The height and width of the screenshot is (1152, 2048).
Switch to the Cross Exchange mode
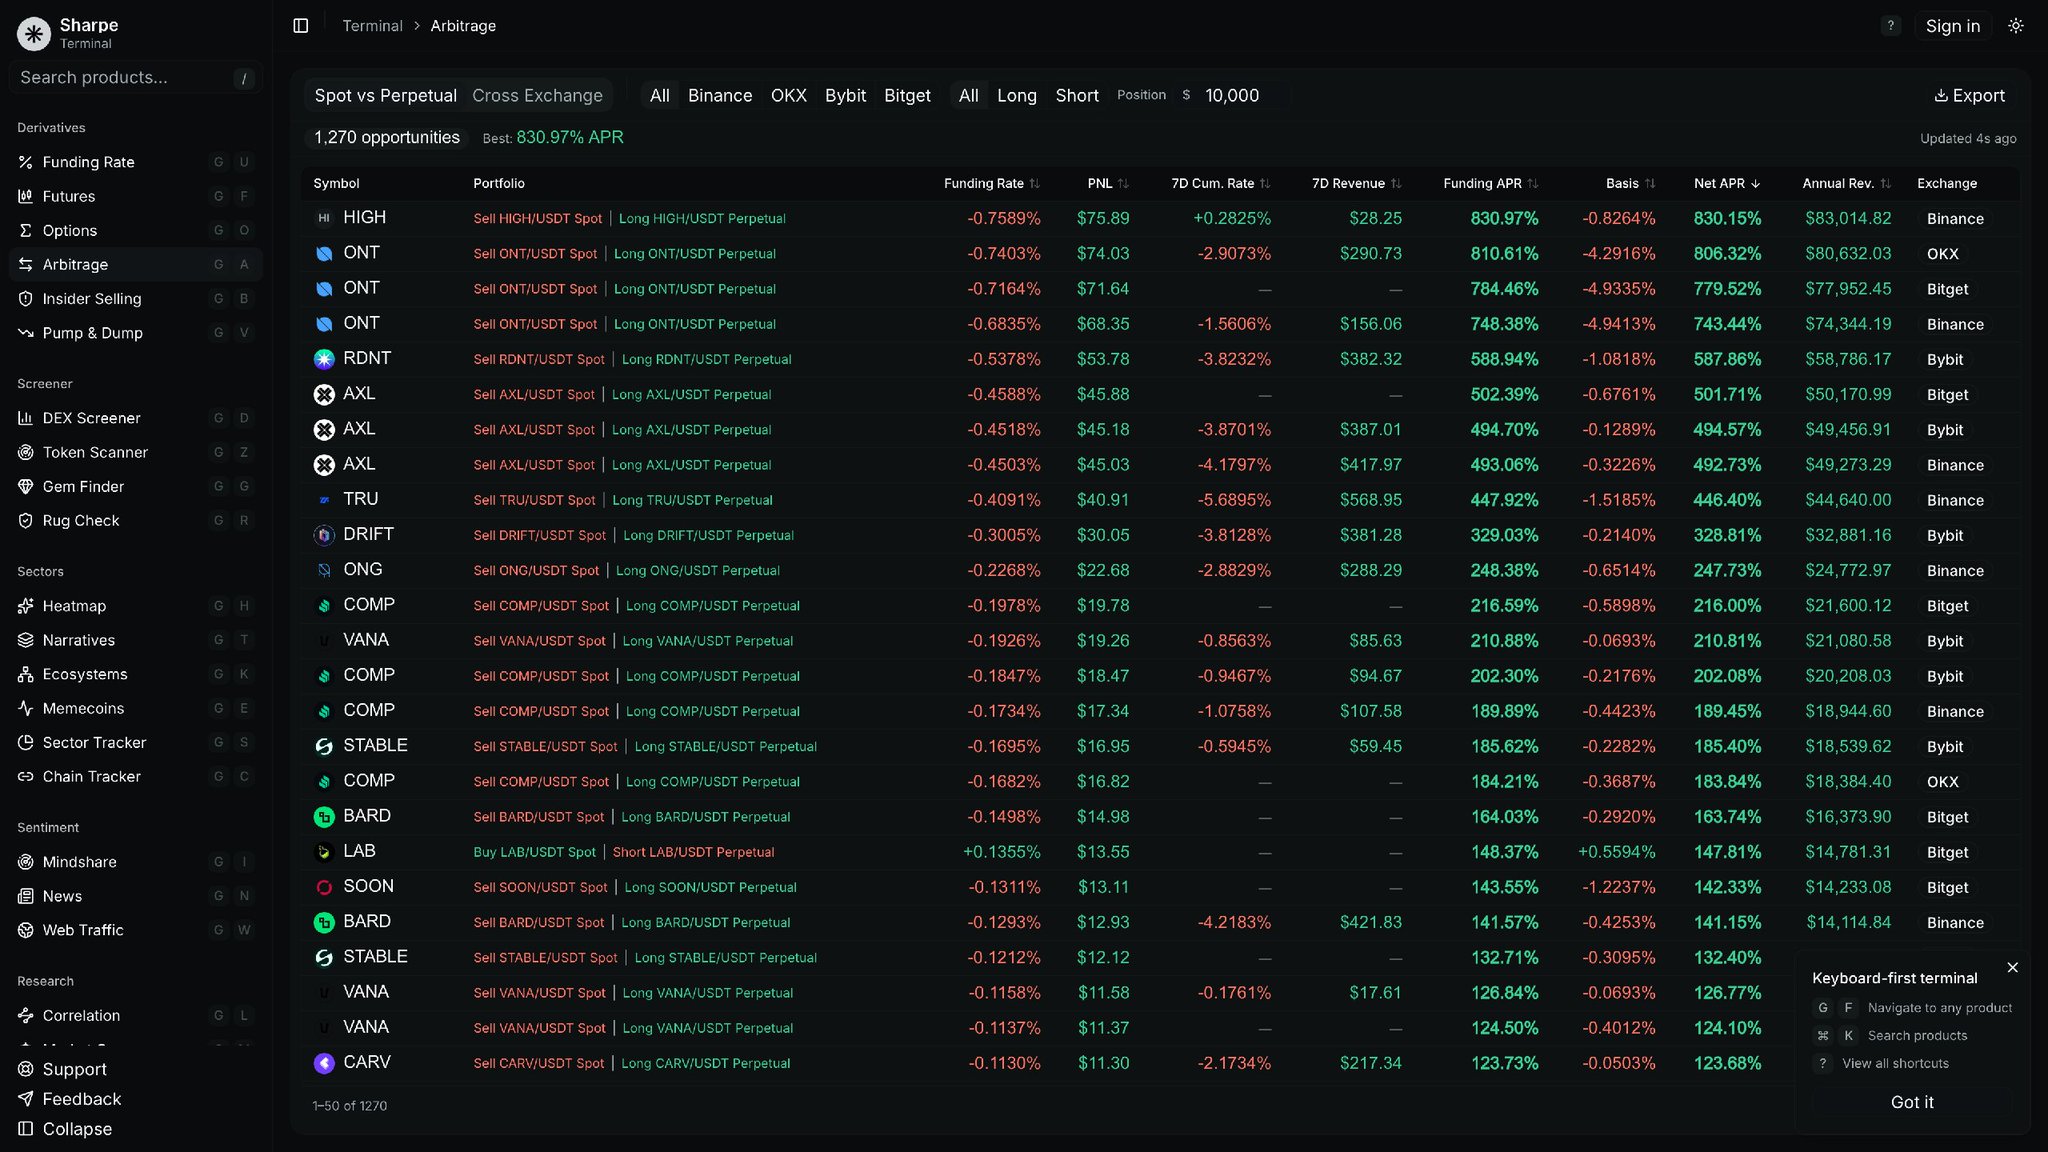tap(537, 96)
